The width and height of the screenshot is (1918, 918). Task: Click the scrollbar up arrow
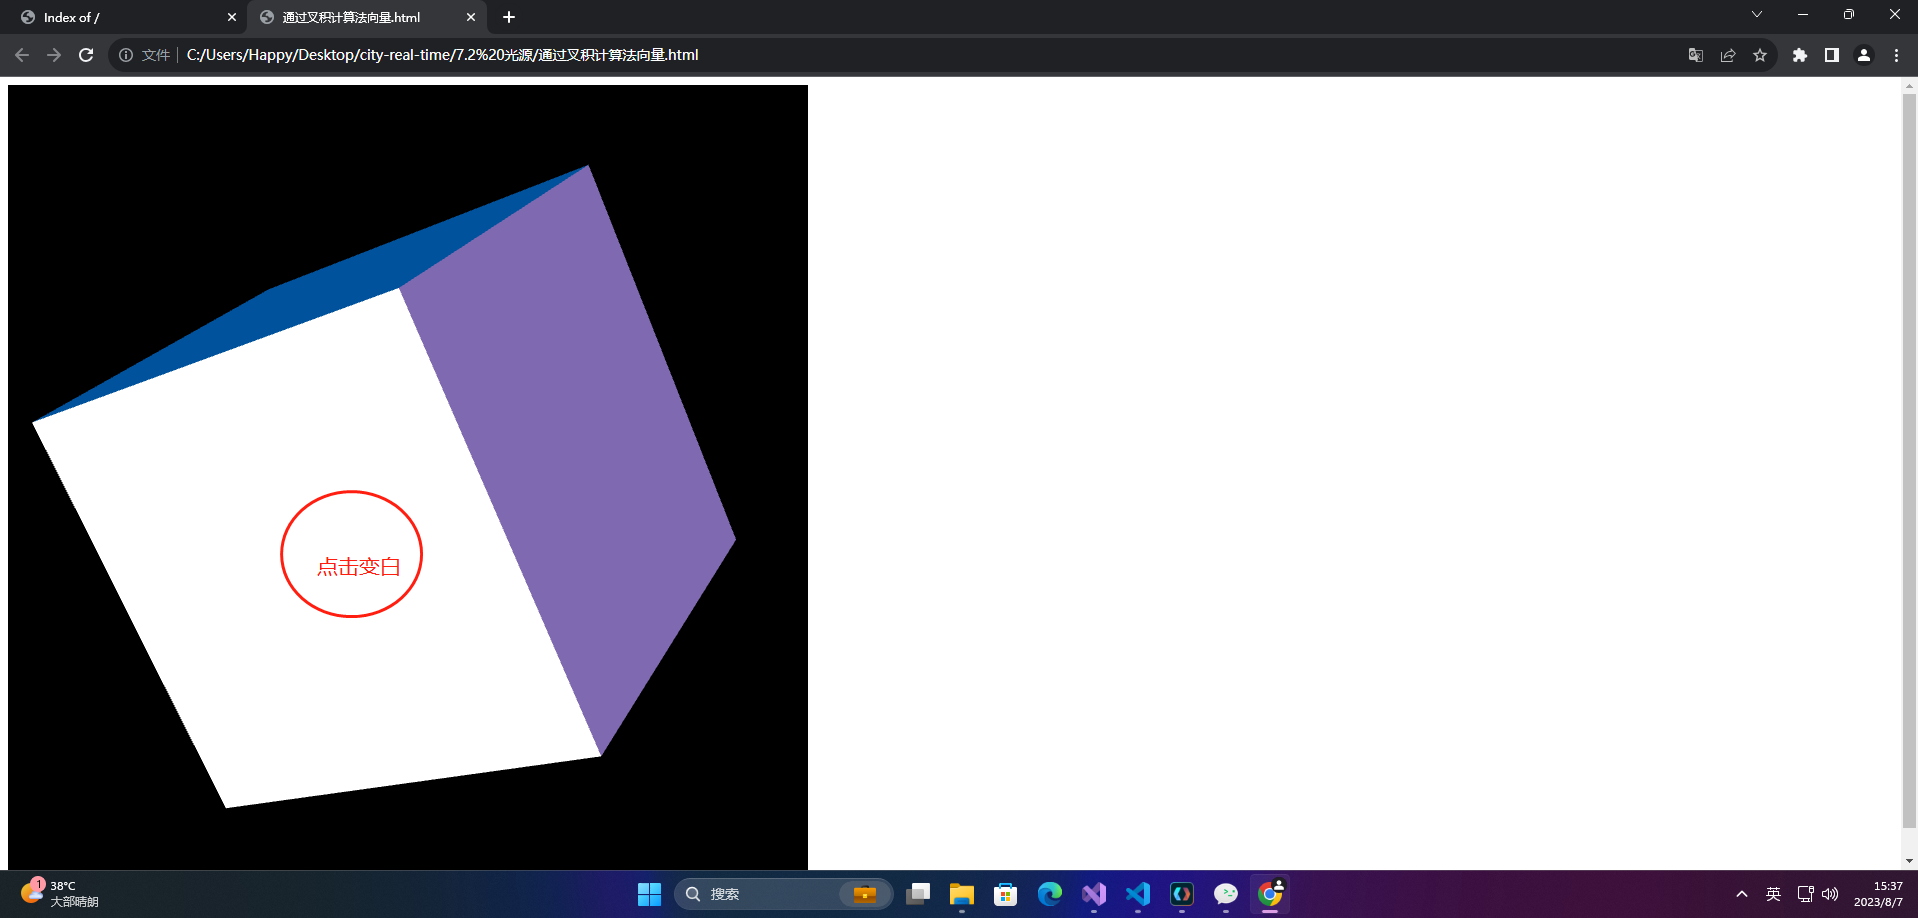[x=1909, y=86]
